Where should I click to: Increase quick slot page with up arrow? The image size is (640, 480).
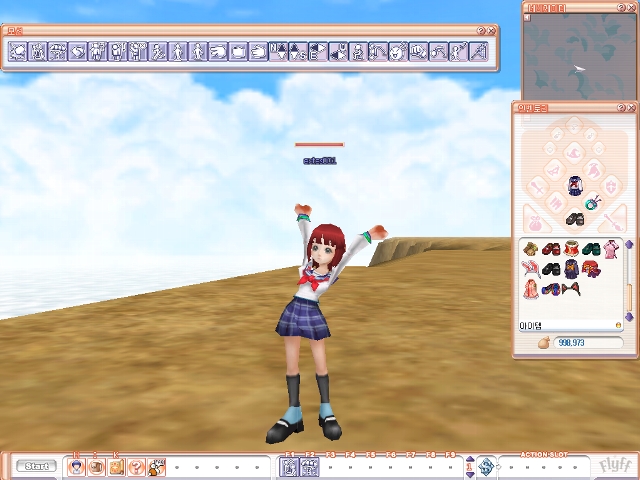(x=469, y=460)
